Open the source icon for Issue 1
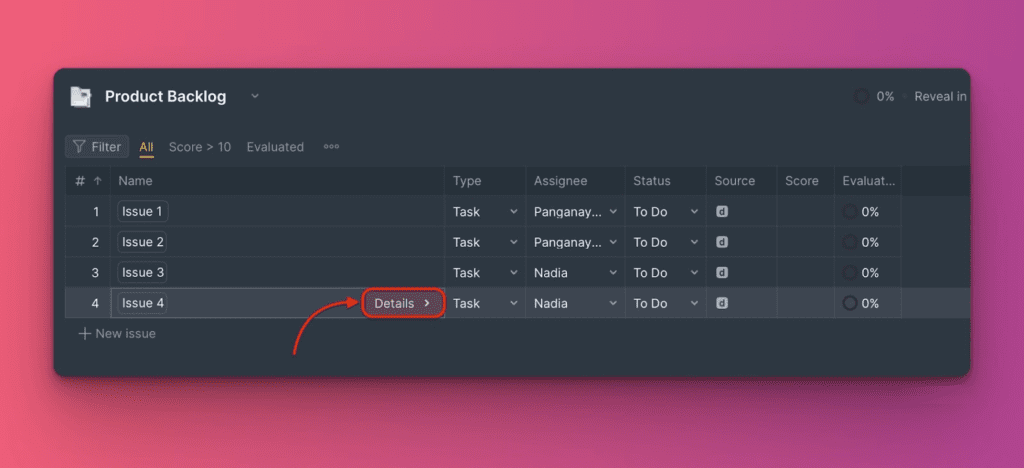The image size is (1024, 468). (722, 212)
